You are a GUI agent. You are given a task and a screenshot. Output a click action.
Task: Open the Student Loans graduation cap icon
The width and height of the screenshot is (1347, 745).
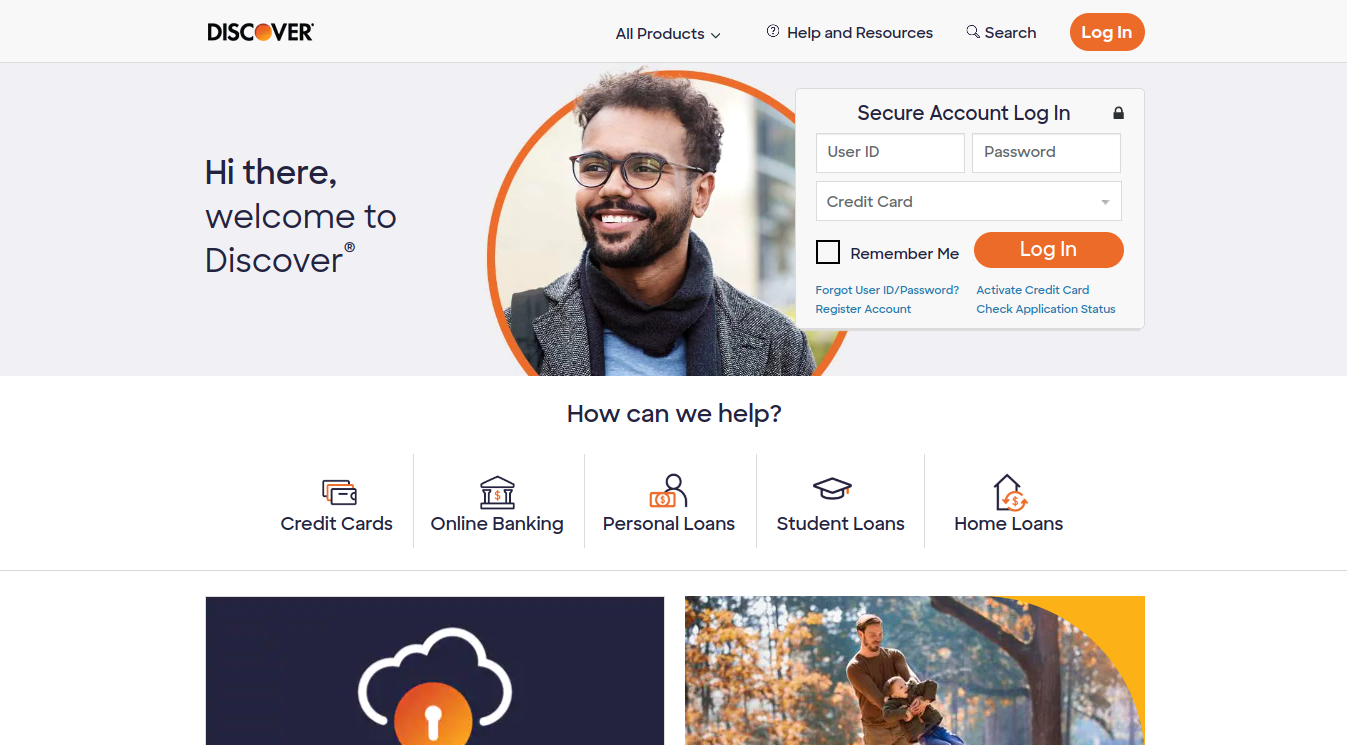coord(832,488)
